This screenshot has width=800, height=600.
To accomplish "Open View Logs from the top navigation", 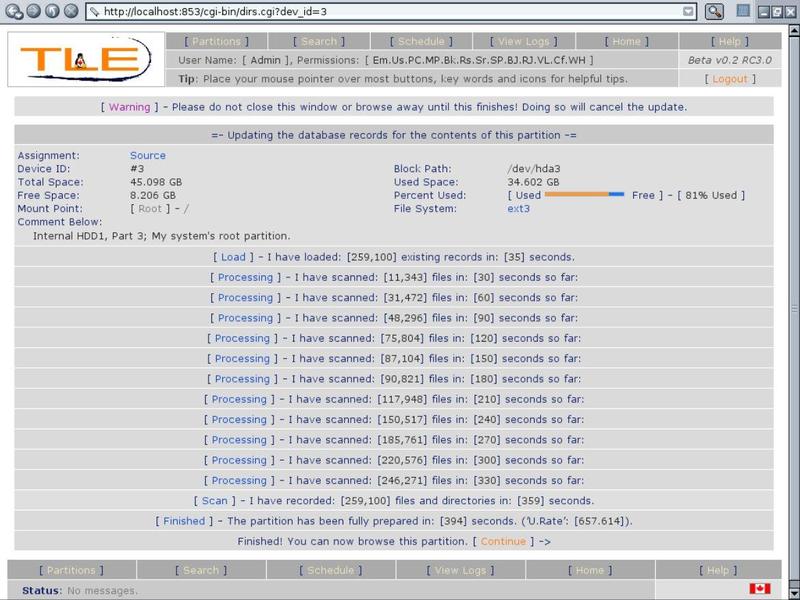I will point(524,42).
